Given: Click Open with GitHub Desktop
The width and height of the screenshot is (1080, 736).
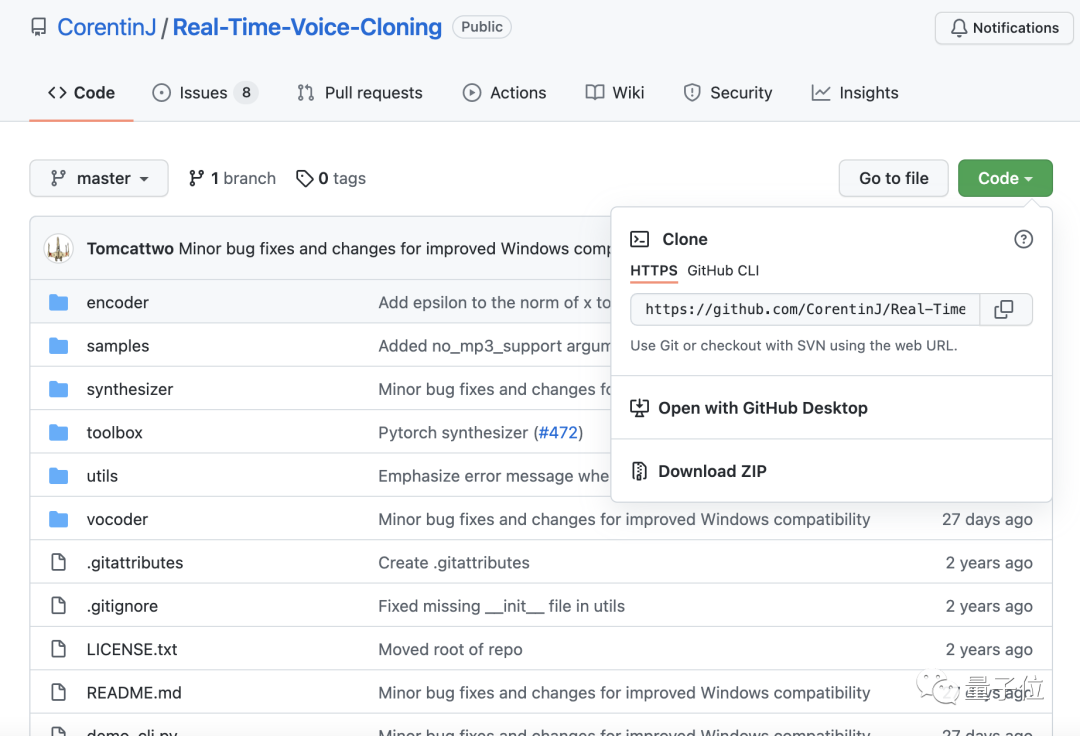Looking at the screenshot, I should (x=762, y=408).
